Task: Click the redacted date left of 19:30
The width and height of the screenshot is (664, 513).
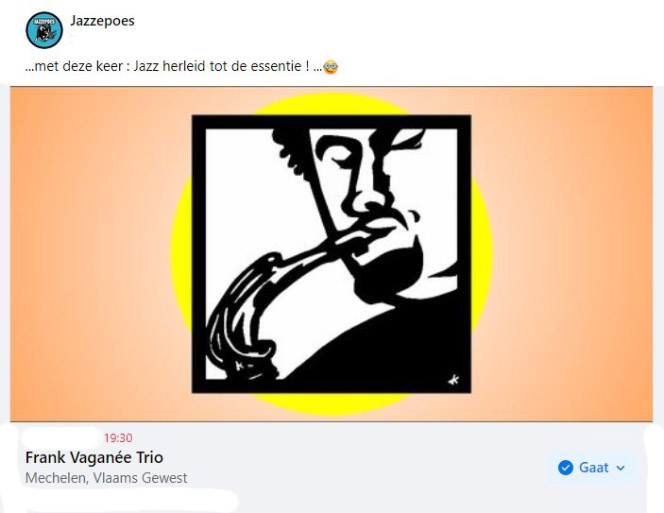Action: [x=63, y=437]
